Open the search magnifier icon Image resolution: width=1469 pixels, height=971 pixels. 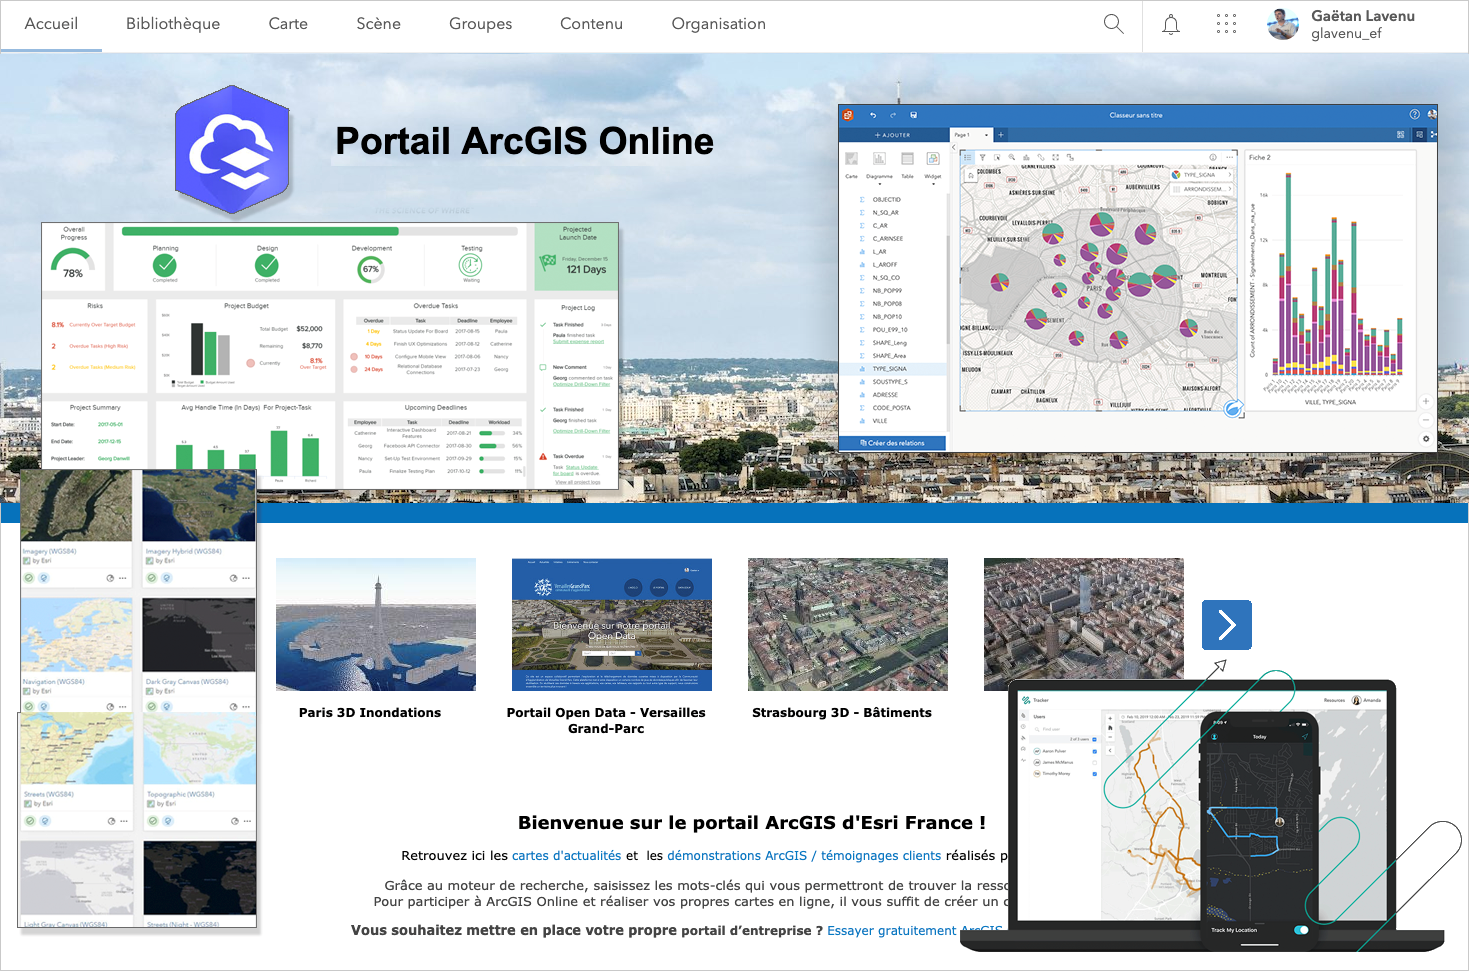[x=1113, y=24]
